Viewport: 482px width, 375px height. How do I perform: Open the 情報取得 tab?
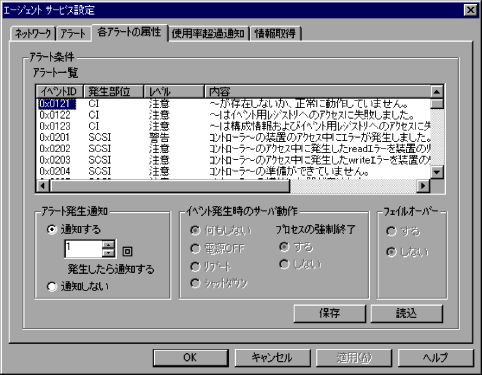tap(275, 34)
